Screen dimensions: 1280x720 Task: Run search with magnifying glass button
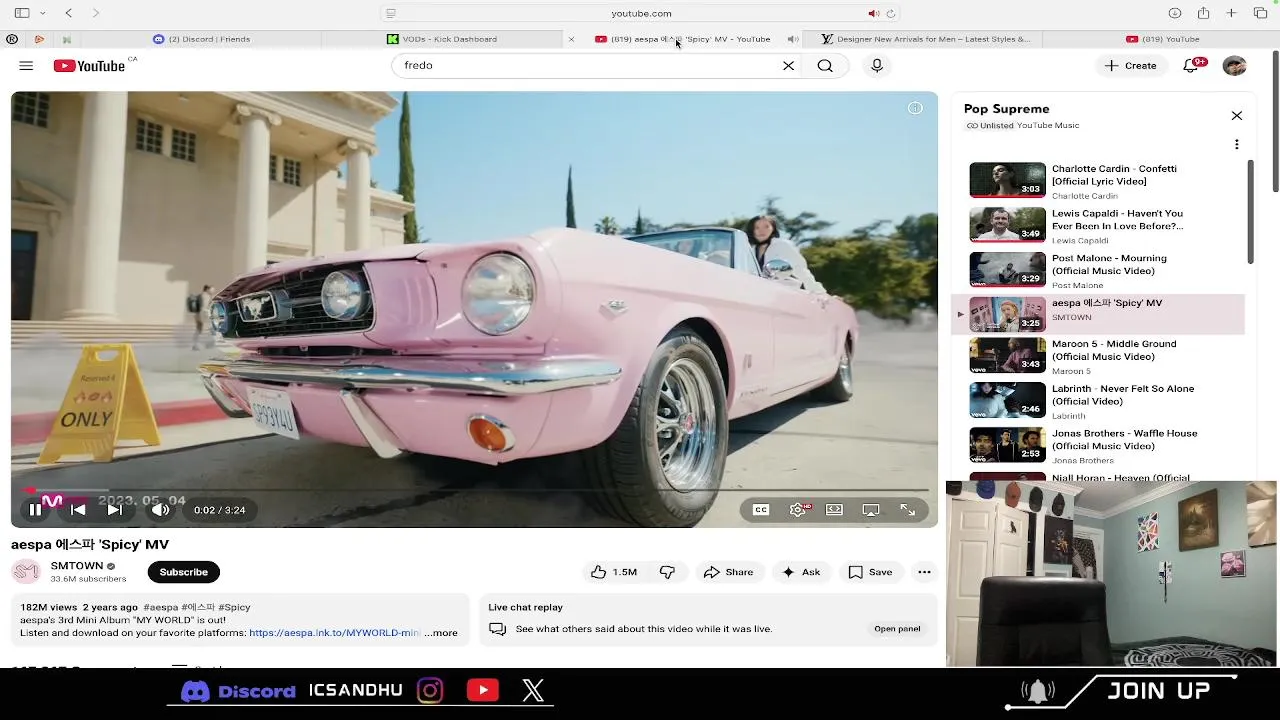point(825,65)
